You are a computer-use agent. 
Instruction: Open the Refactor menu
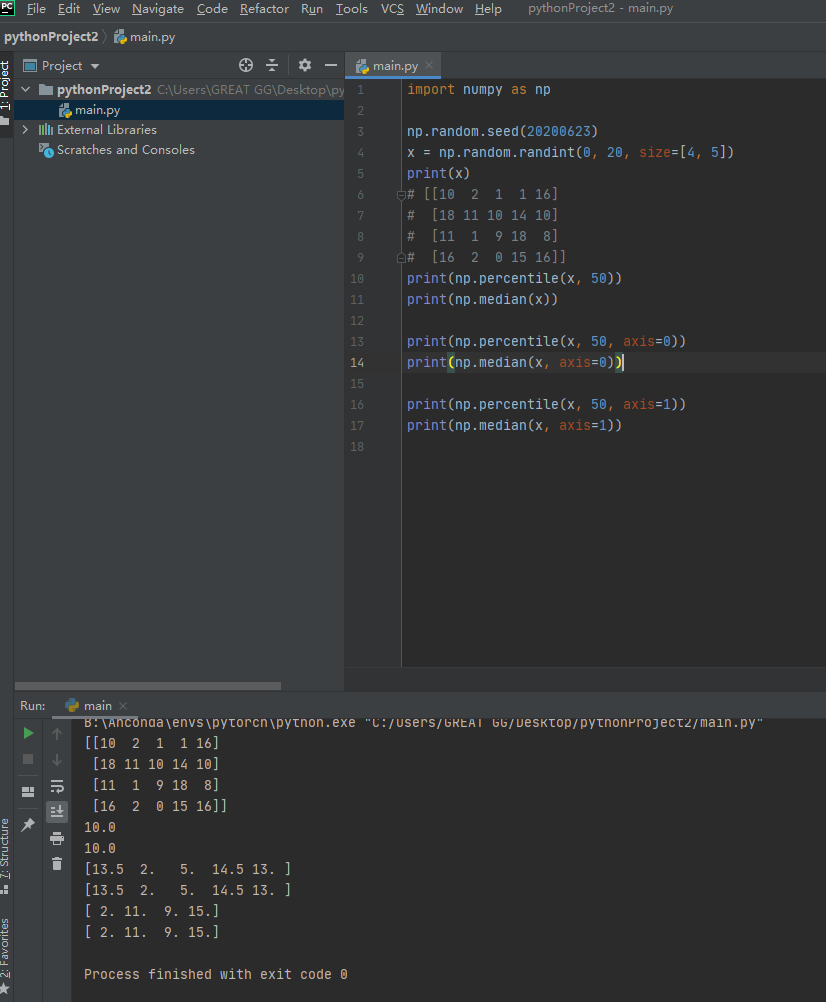click(x=264, y=9)
